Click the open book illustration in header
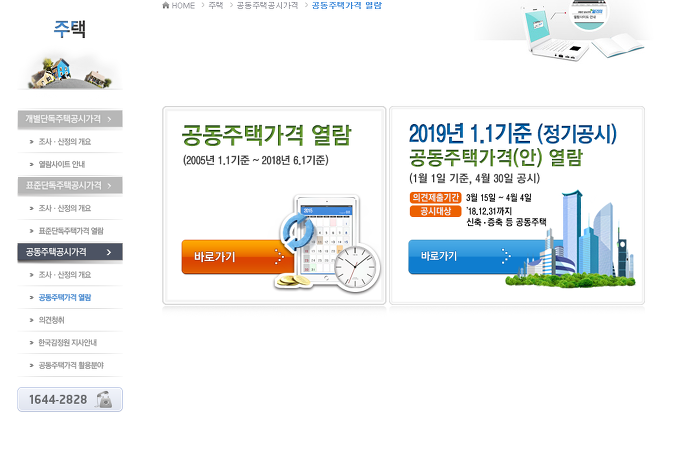Screen dimensions: 700x460 618,46
